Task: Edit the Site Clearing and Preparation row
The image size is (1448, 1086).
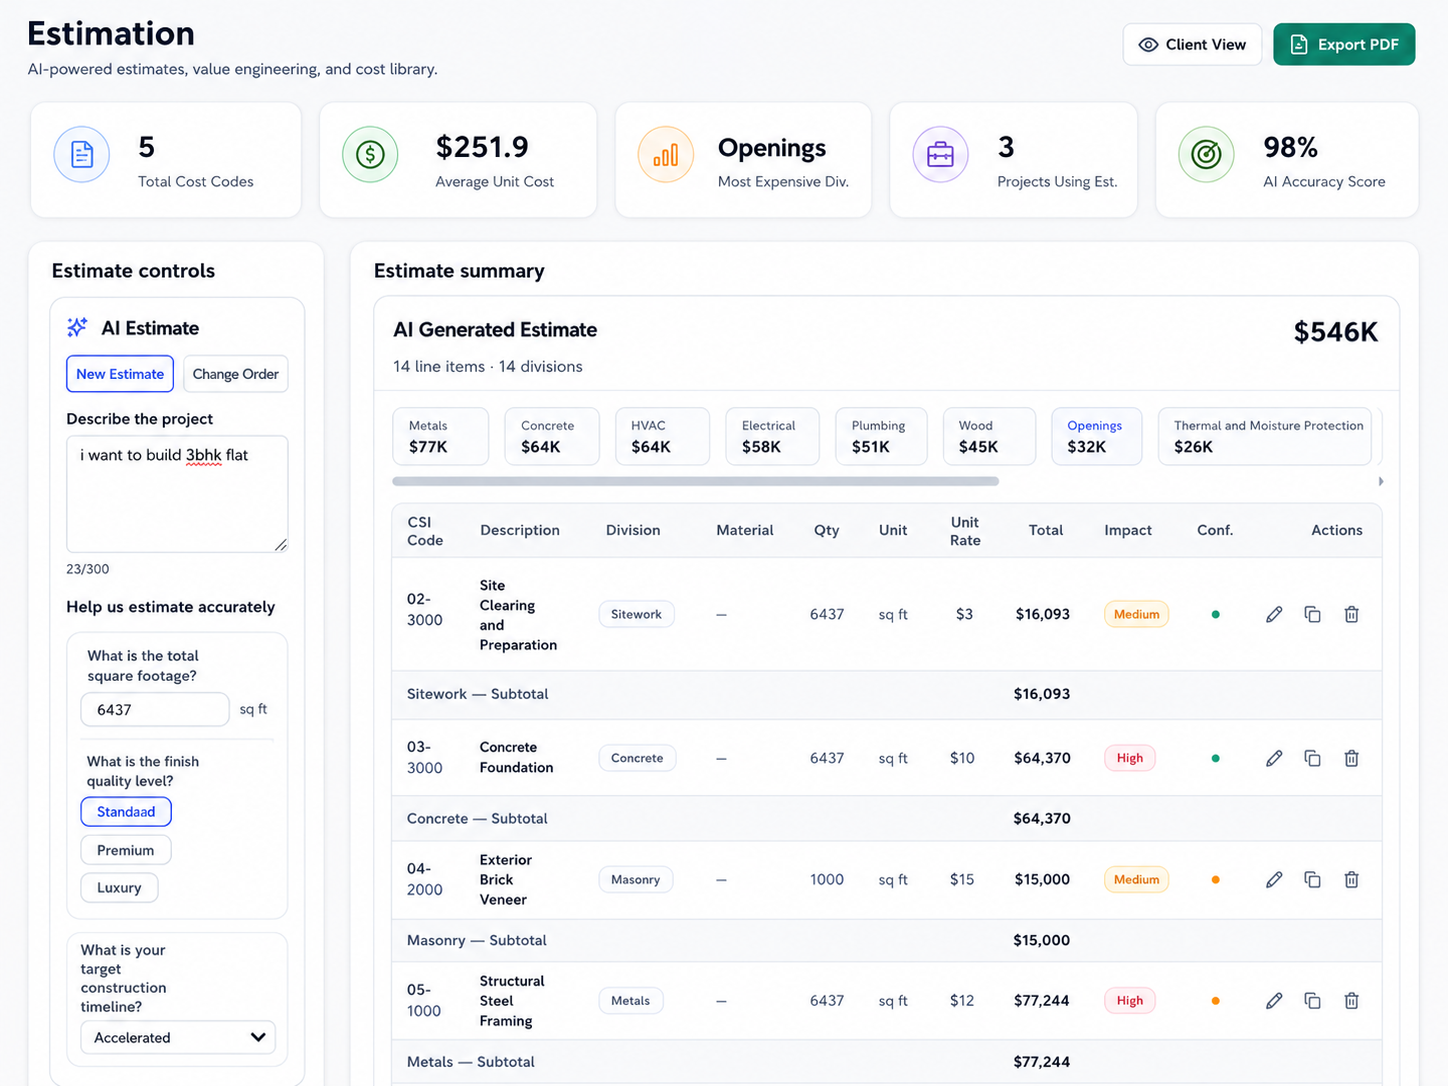Action: pyautogui.click(x=1273, y=614)
